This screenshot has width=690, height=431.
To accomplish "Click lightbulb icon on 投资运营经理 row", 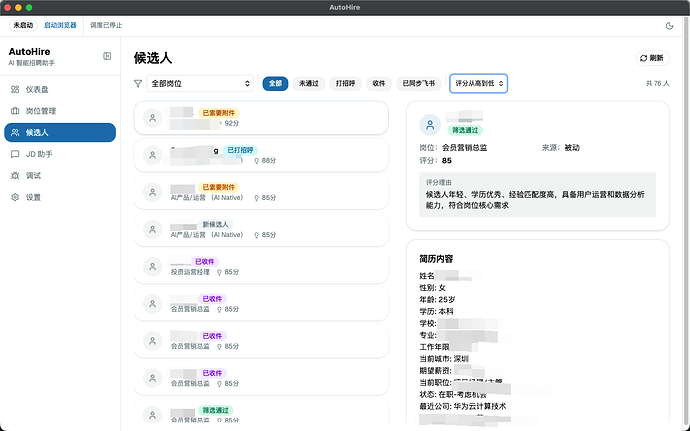I will coord(219,272).
